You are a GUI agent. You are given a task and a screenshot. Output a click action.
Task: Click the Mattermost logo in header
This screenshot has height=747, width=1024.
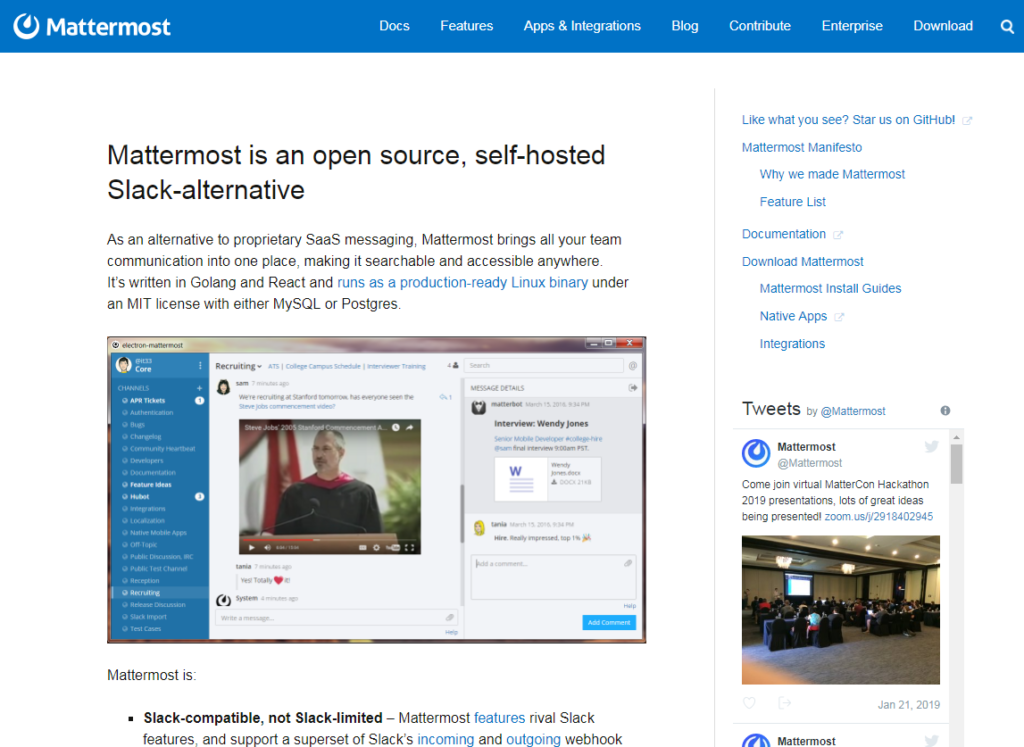click(x=92, y=26)
